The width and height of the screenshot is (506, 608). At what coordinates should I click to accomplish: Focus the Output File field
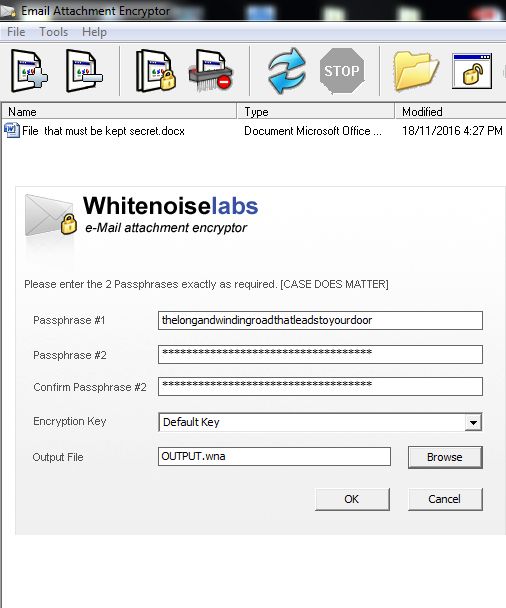pyautogui.click(x=274, y=456)
